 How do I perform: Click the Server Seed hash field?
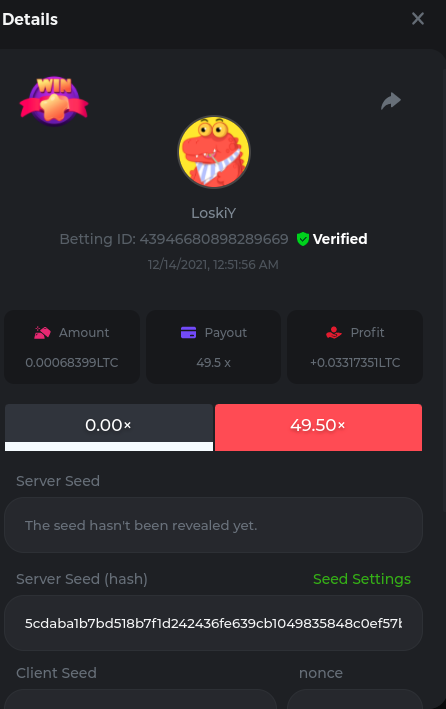[x=214, y=623]
